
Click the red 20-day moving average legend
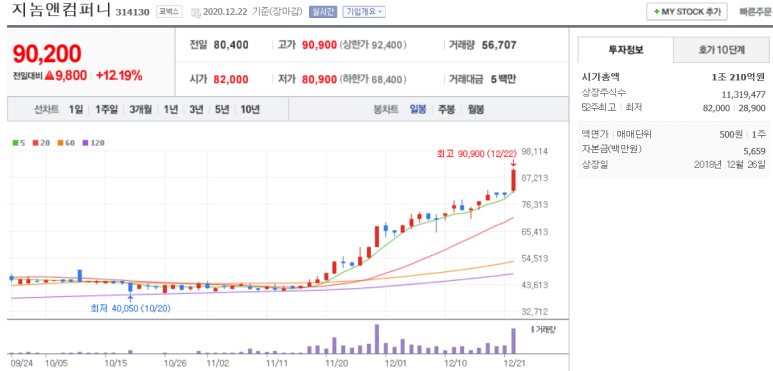[41, 143]
